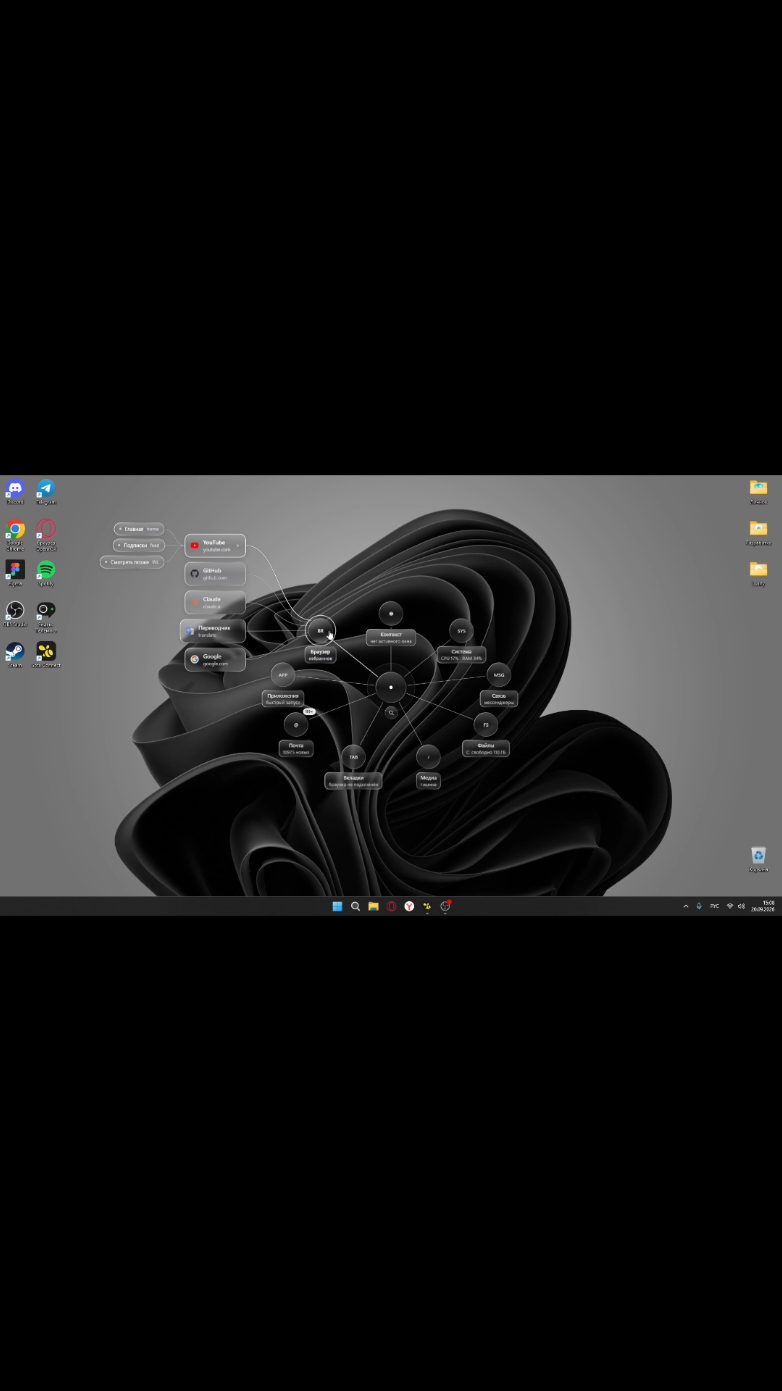Select the BR browser node in the radial menu
This screenshot has height=1391, width=782.
pos(320,631)
